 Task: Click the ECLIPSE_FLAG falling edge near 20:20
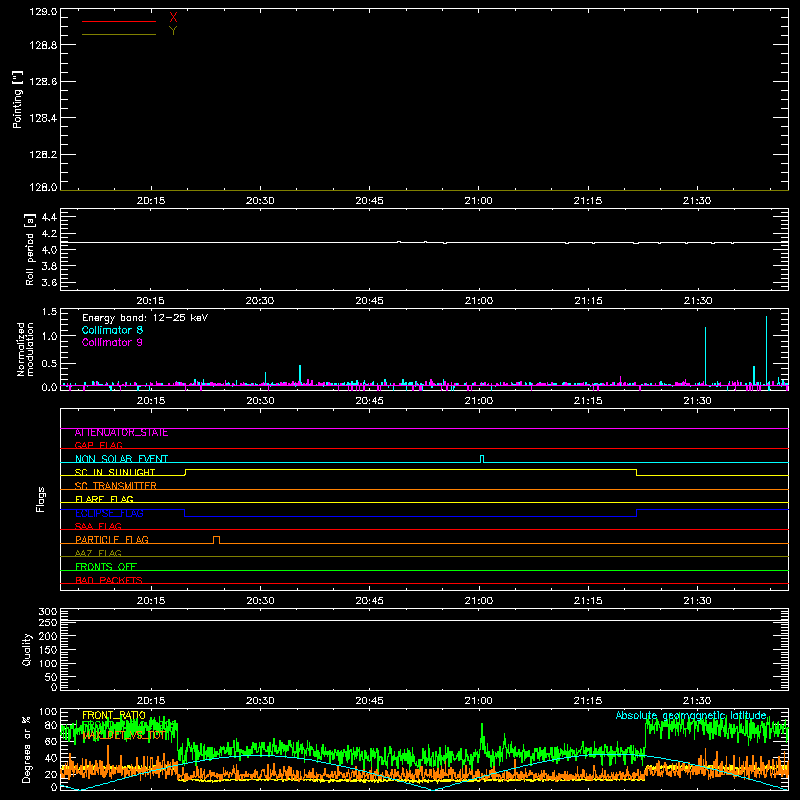(x=185, y=513)
